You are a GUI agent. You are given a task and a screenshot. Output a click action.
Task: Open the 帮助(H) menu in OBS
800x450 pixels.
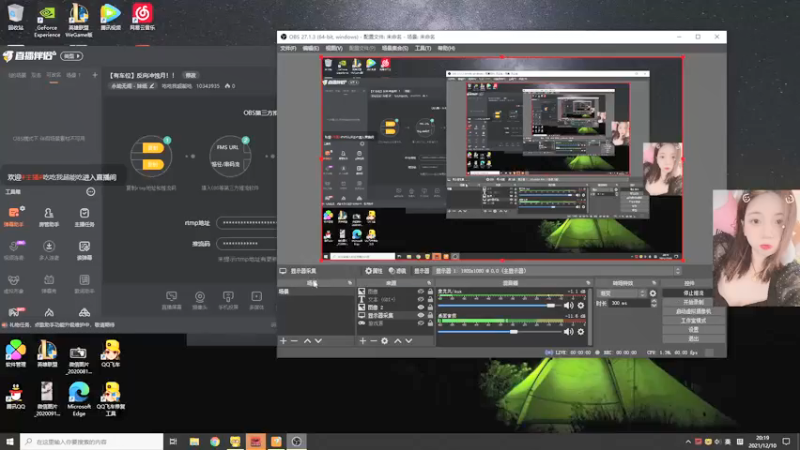pyautogui.click(x=446, y=48)
